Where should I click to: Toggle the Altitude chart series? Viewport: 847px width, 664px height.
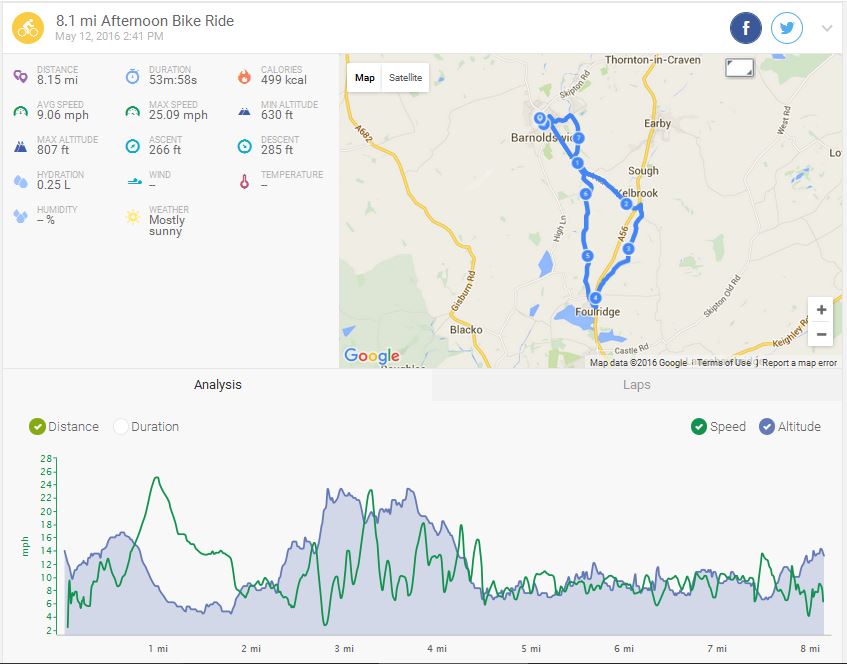pyautogui.click(x=767, y=427)
